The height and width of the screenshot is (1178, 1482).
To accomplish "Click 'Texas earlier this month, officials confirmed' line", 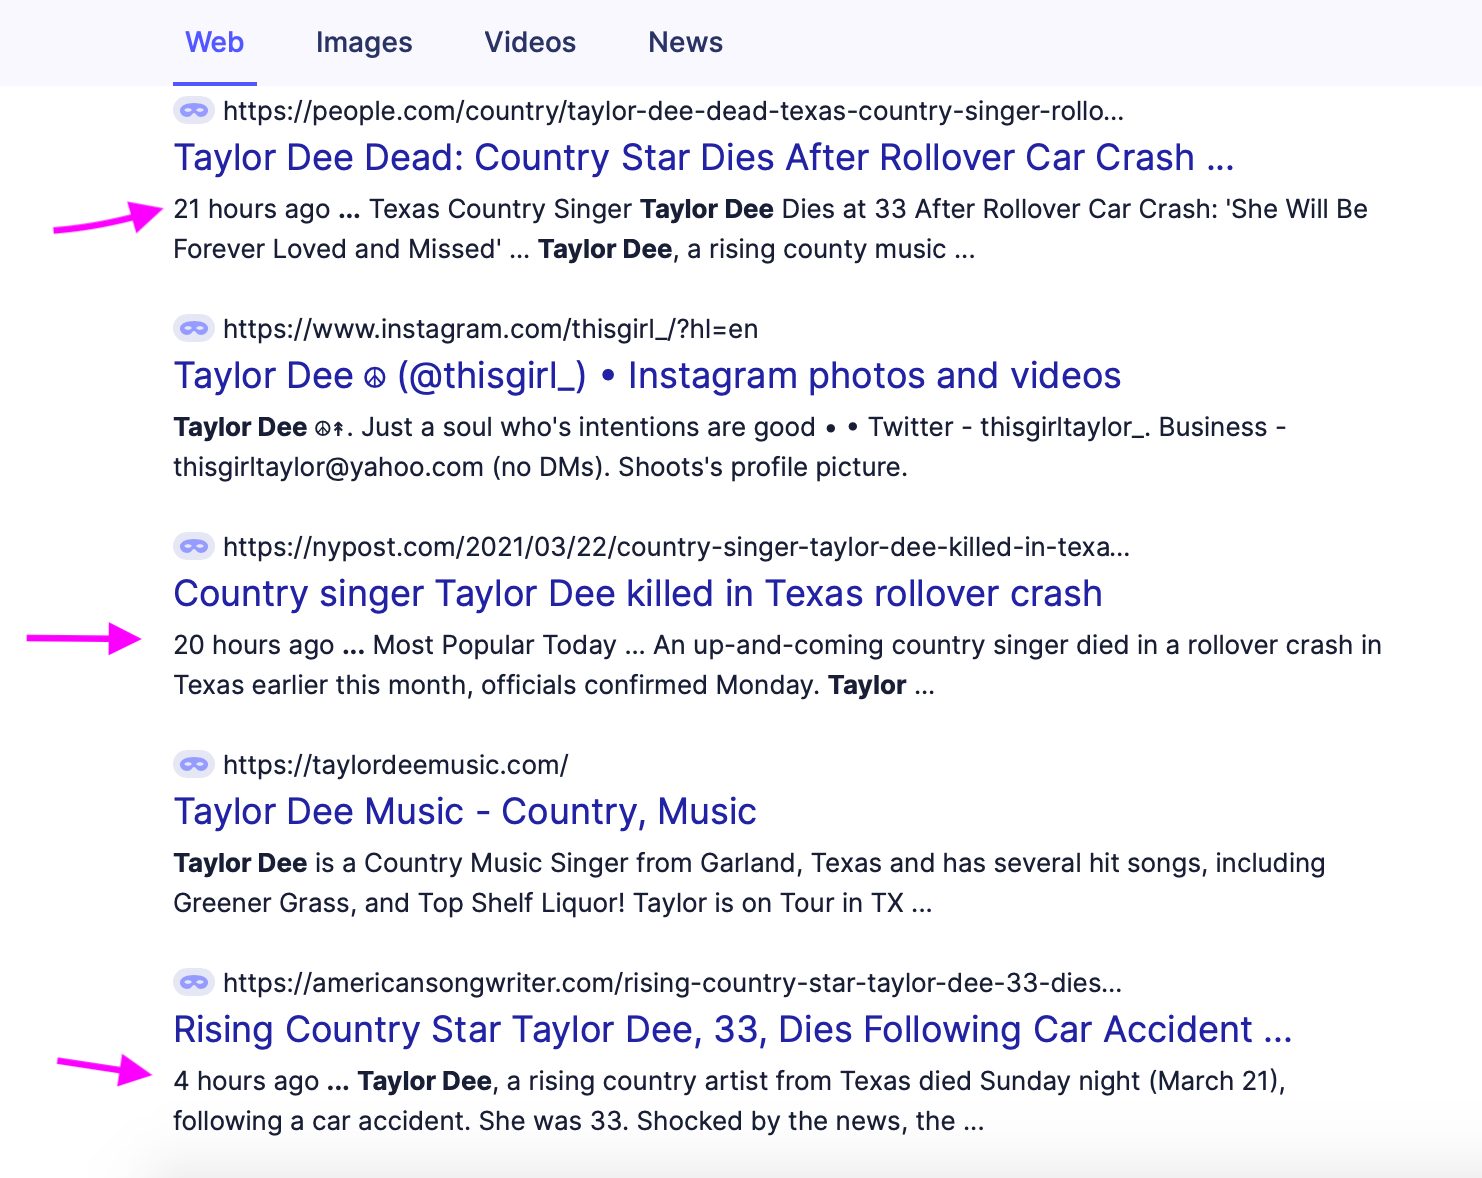I will pyautogui.click(x=554, y=685).
